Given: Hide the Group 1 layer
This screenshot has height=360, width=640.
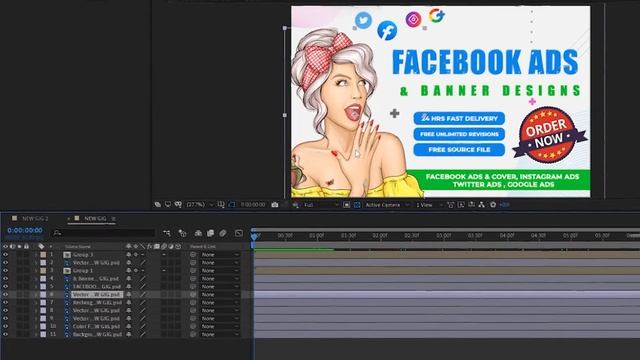Looking at the screenshot, I should 6,271.
